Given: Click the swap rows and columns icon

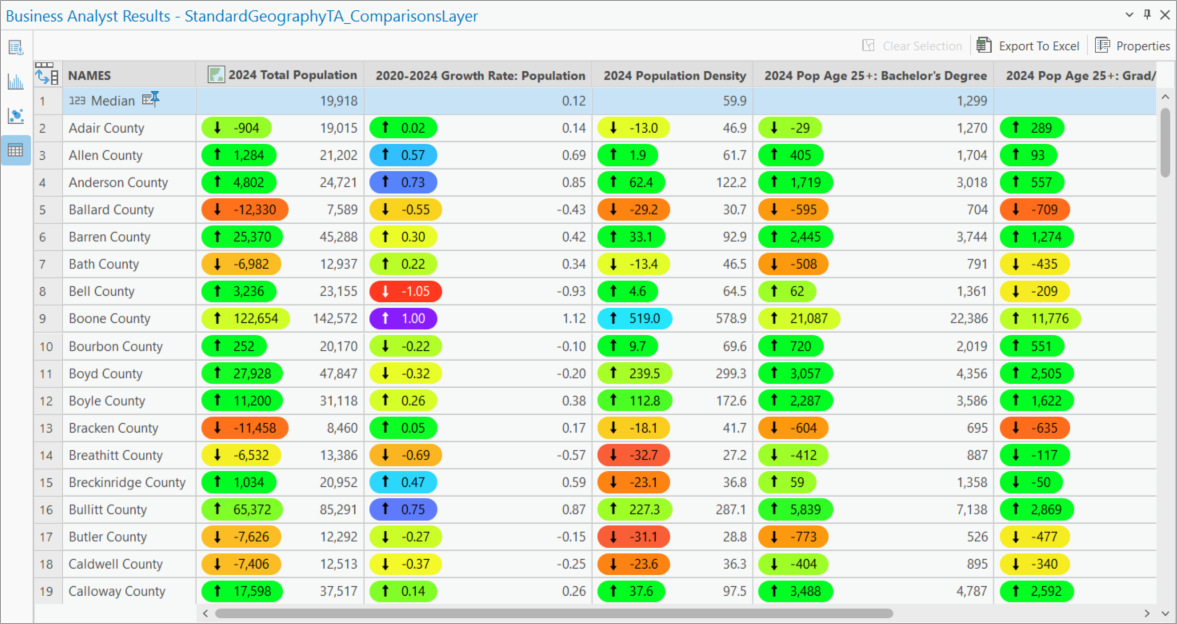Looking at the screenshot, I should click(x=46, y=73).
